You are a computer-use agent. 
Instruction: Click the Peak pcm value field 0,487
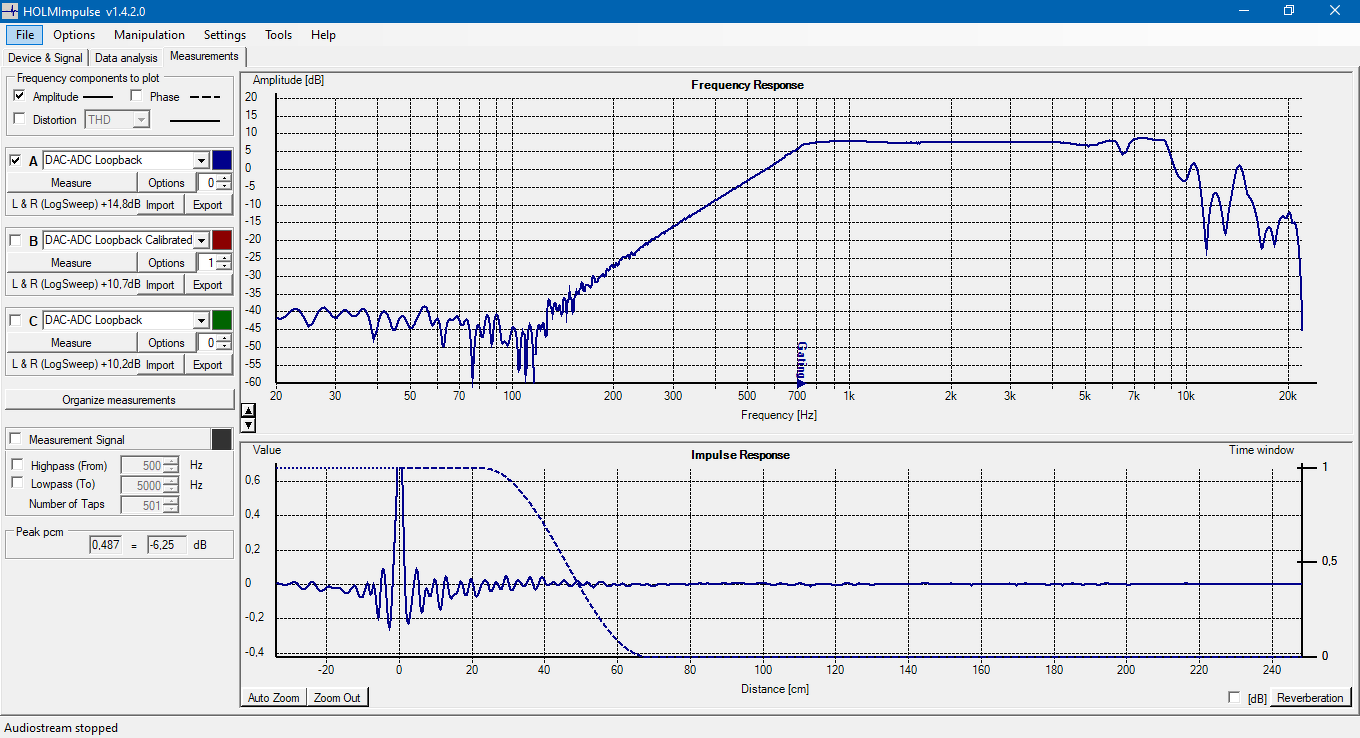tap(106, 545)
